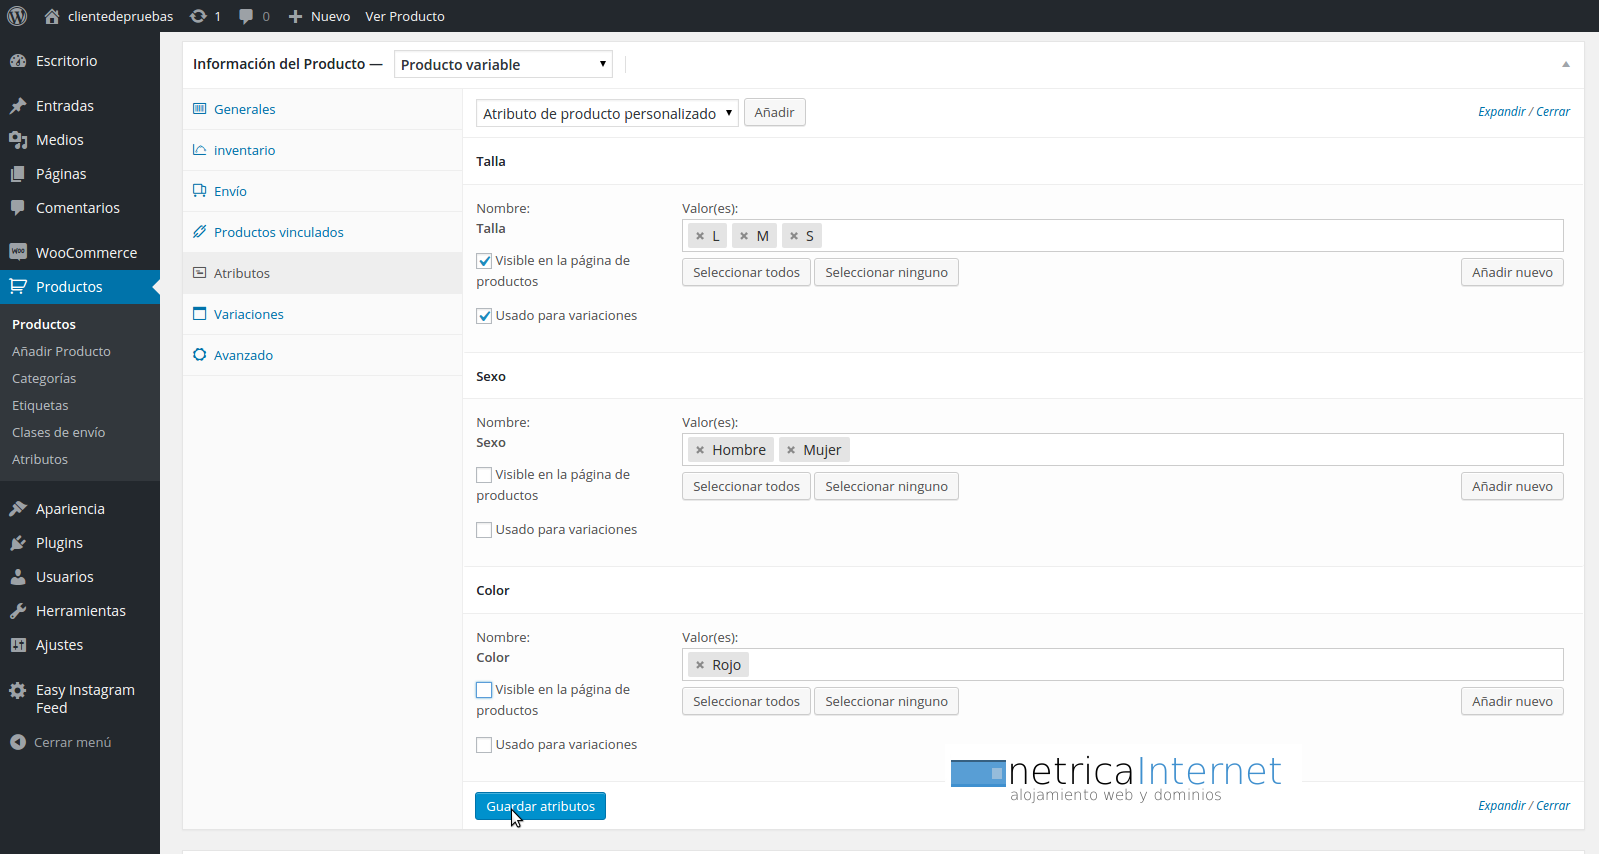Click inside the Sexo values field

pos(1200,450)
